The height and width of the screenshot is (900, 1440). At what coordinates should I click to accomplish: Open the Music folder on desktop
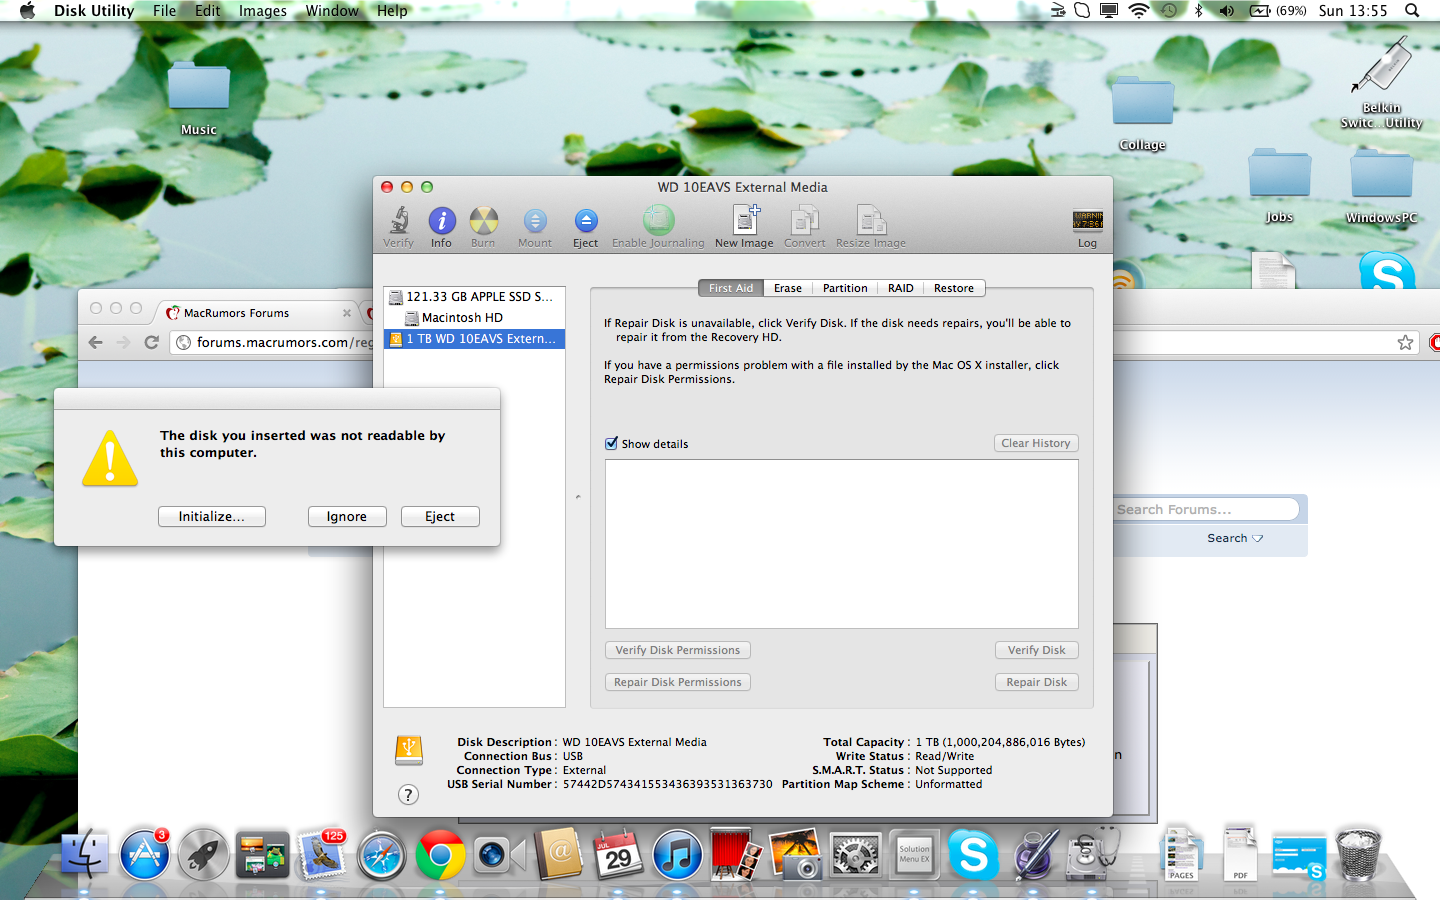click(199, 98)
